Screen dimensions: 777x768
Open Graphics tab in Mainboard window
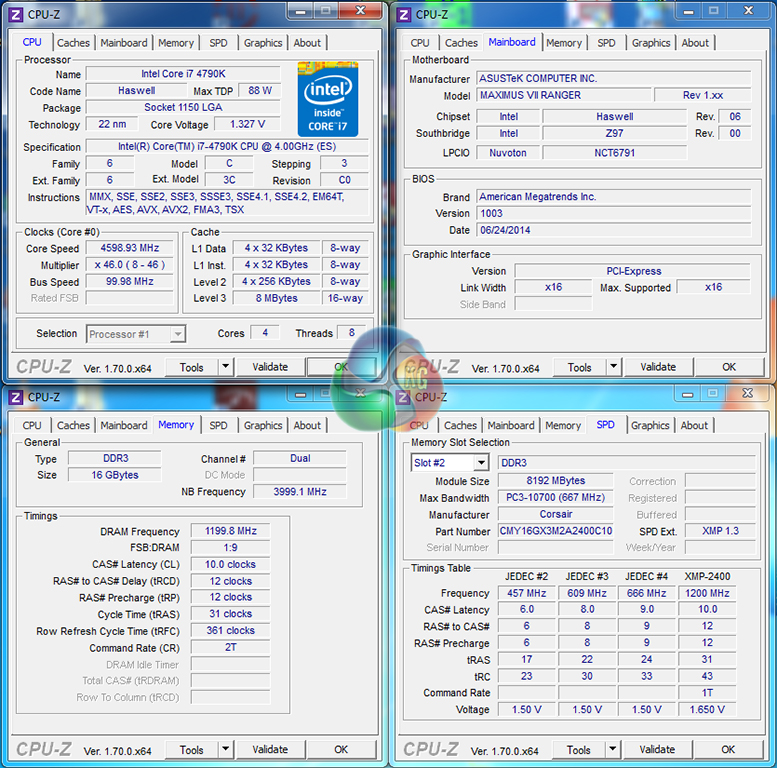tap(651, 43)
